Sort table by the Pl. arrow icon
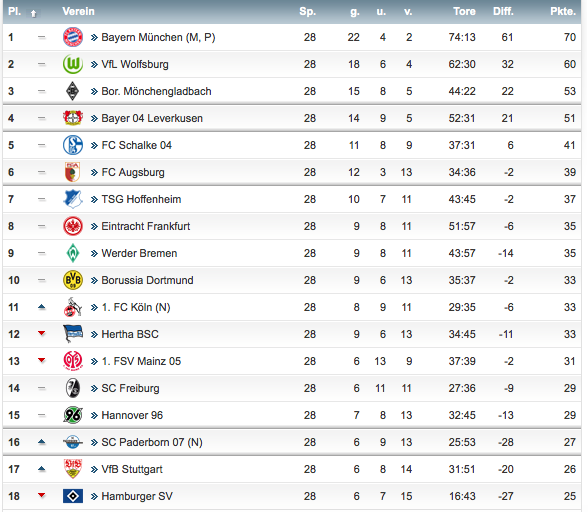The height and width of the screenshot is (512, 588). [x=33, y=14]
